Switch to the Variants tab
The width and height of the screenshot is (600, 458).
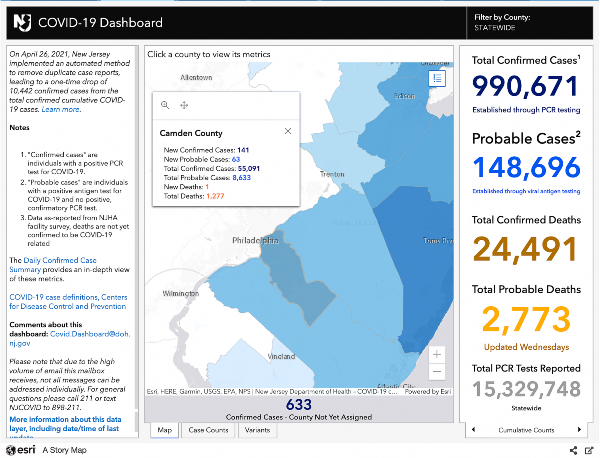258,430
